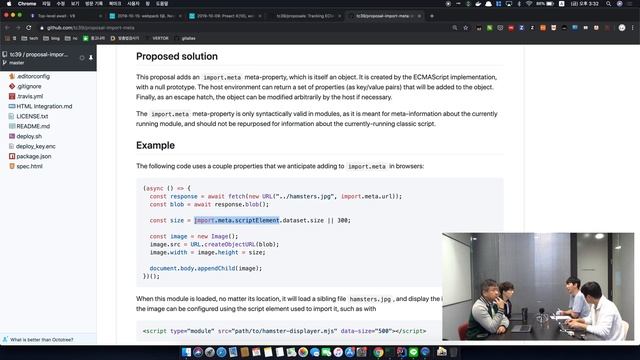Viewport: 640px width, 360px height.
Task: Open the 'gitallas' bookmark
Action: point(185,38)
